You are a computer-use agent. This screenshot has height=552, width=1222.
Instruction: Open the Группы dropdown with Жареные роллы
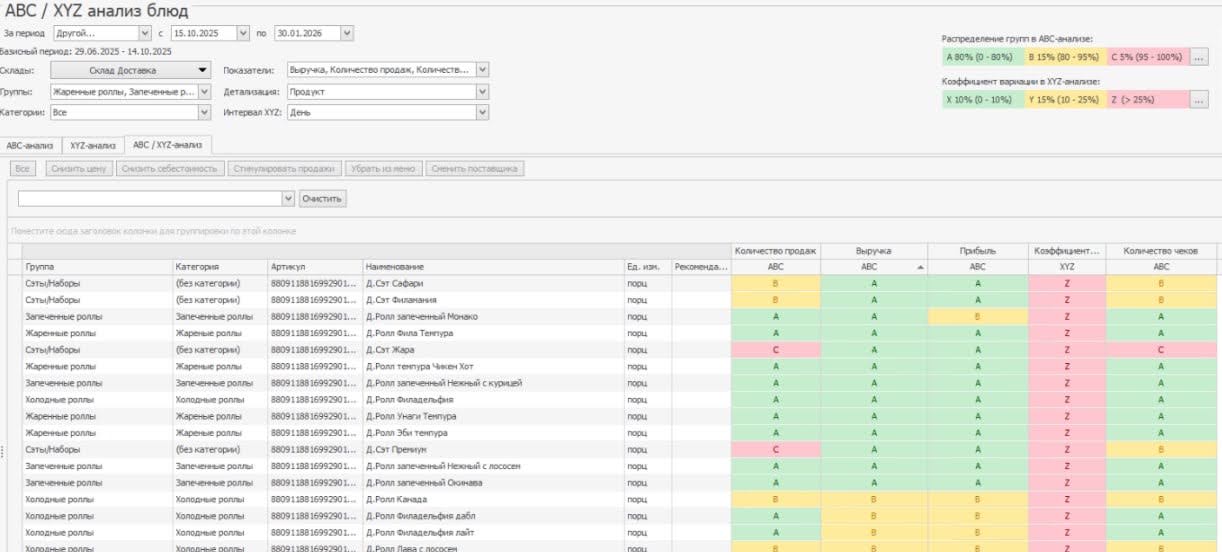pos(204,91)
